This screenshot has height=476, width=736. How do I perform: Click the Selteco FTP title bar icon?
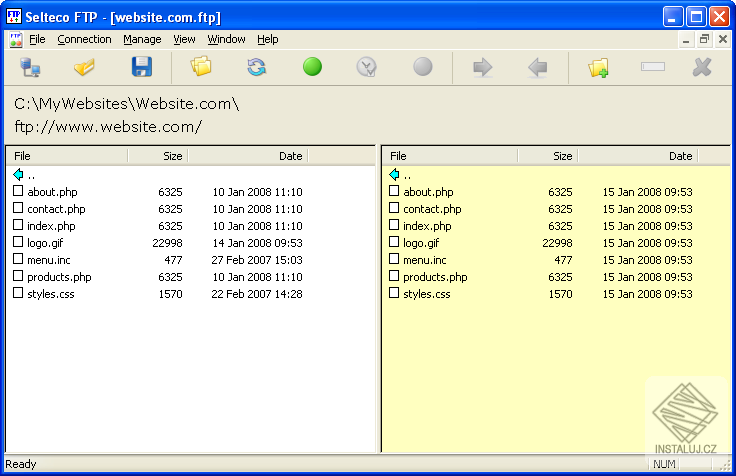click(14, 16)
